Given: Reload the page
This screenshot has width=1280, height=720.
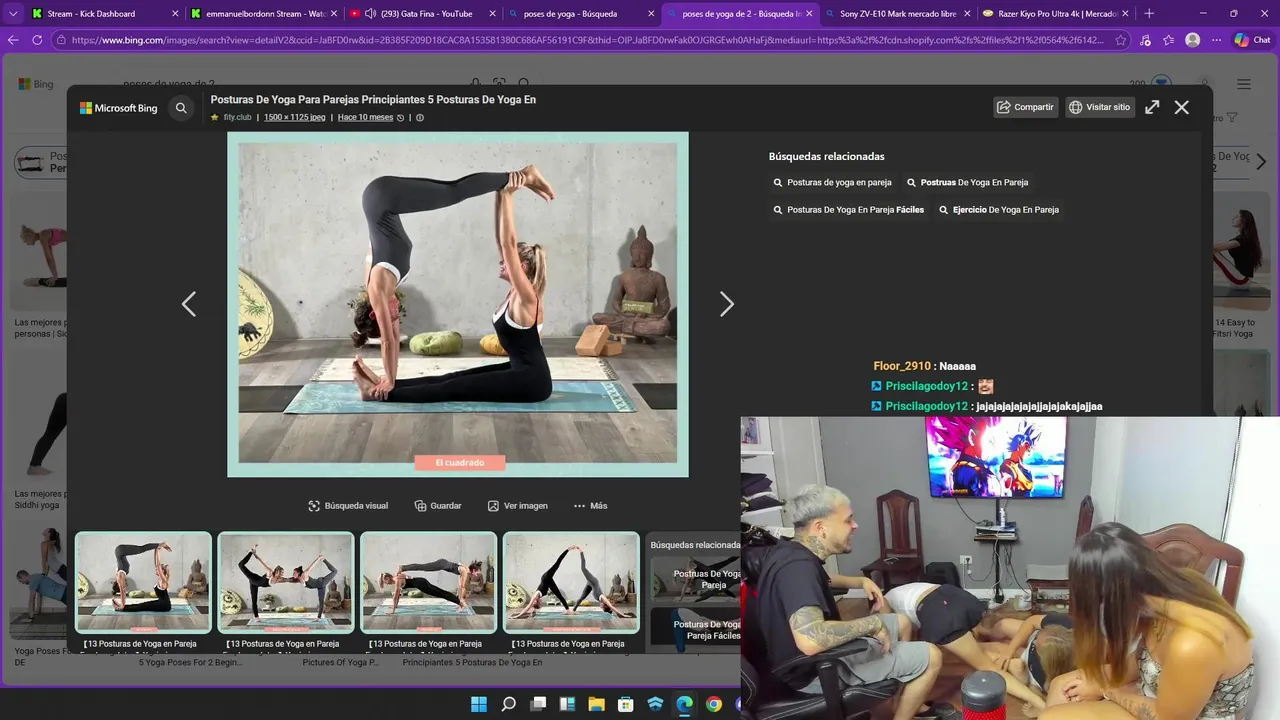Looking at the screenshot, I should (x=37, y=40).
